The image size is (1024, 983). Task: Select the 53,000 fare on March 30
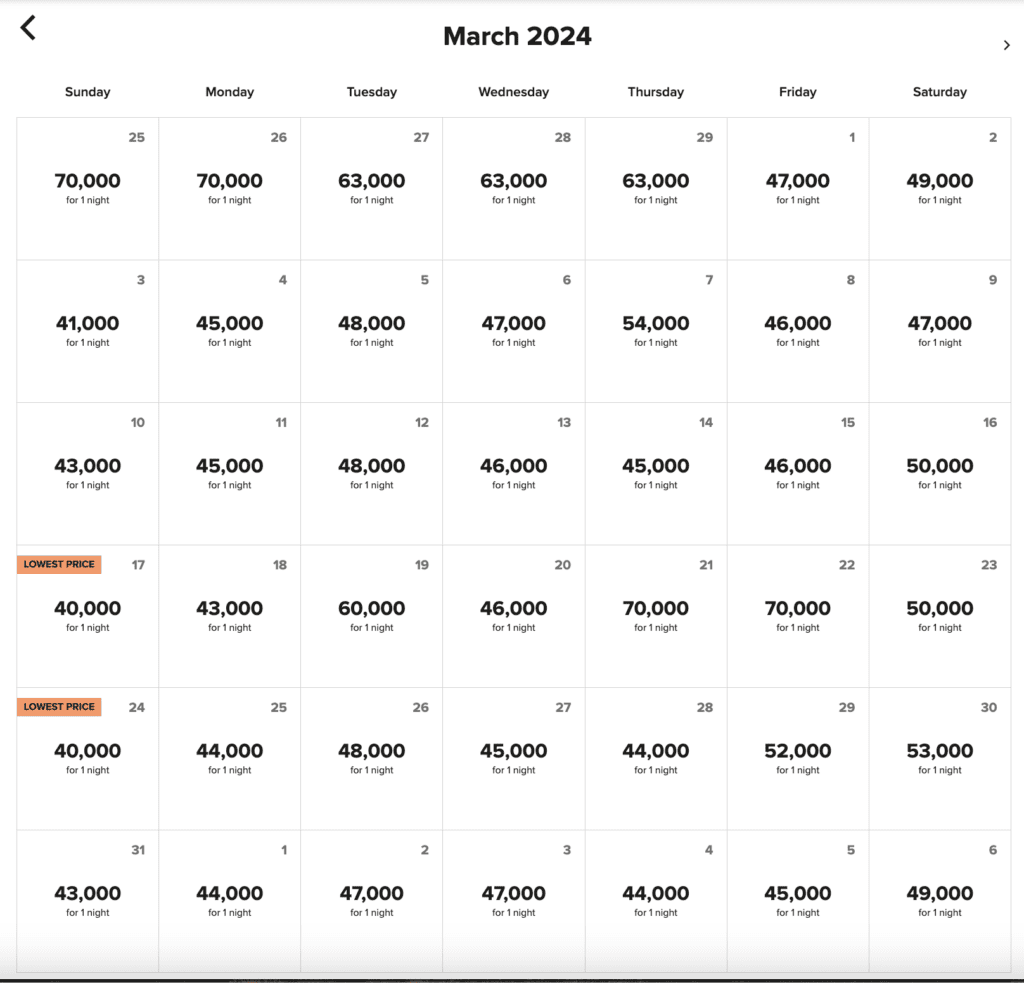point(939,751)
